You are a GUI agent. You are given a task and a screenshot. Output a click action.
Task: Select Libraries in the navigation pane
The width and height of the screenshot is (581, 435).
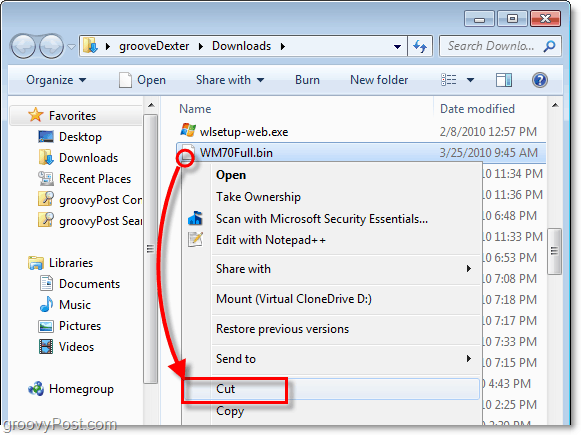pos(71,263)
